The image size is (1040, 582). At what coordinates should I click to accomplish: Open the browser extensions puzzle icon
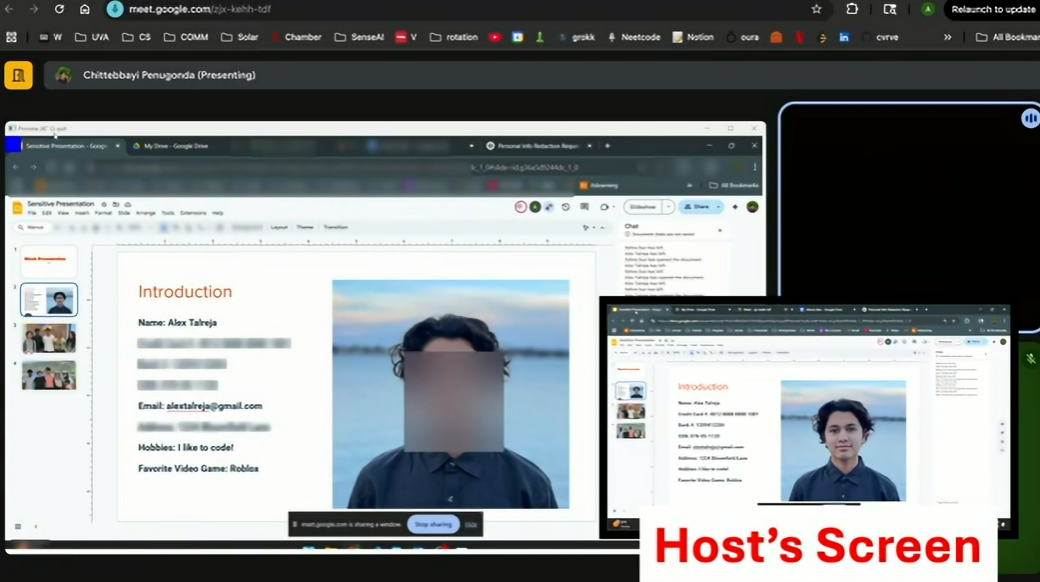(x=852, y=9)
